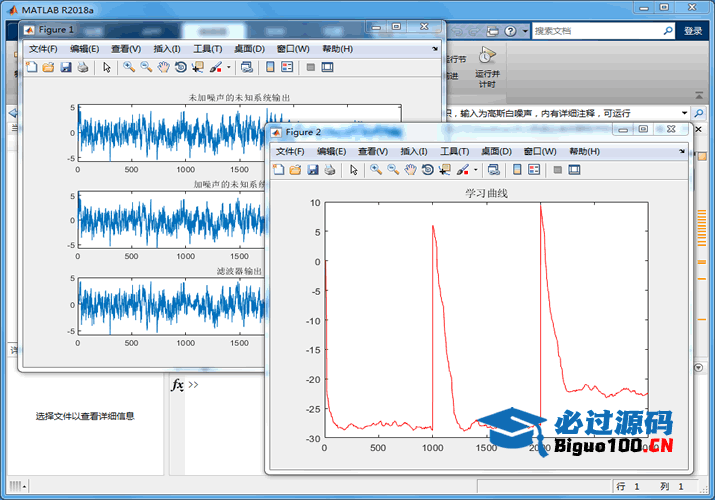Open 文件(F) menu in Figure 1
This screenshot has height=500, width=715.
tap(43, 49)
